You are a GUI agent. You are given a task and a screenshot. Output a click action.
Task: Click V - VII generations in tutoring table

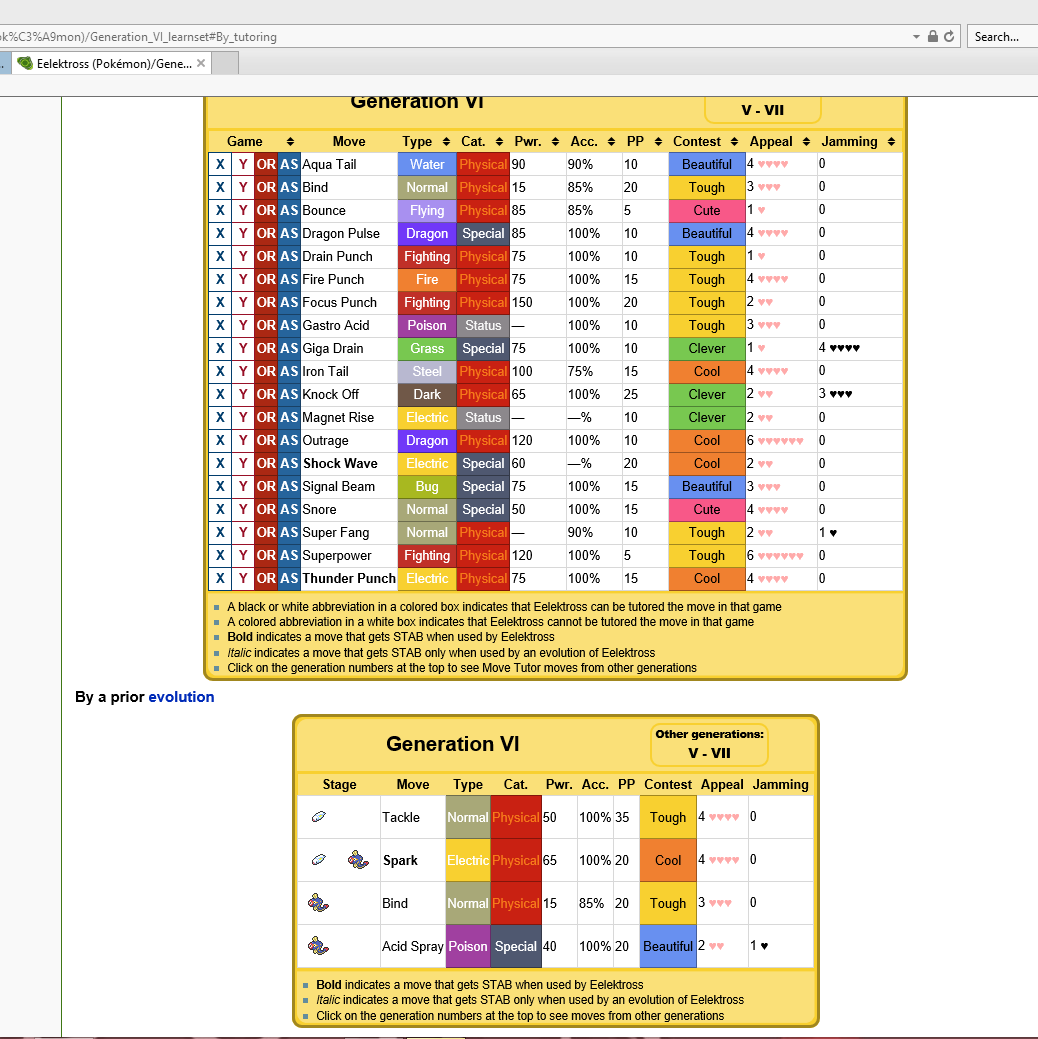pos(762,110)
